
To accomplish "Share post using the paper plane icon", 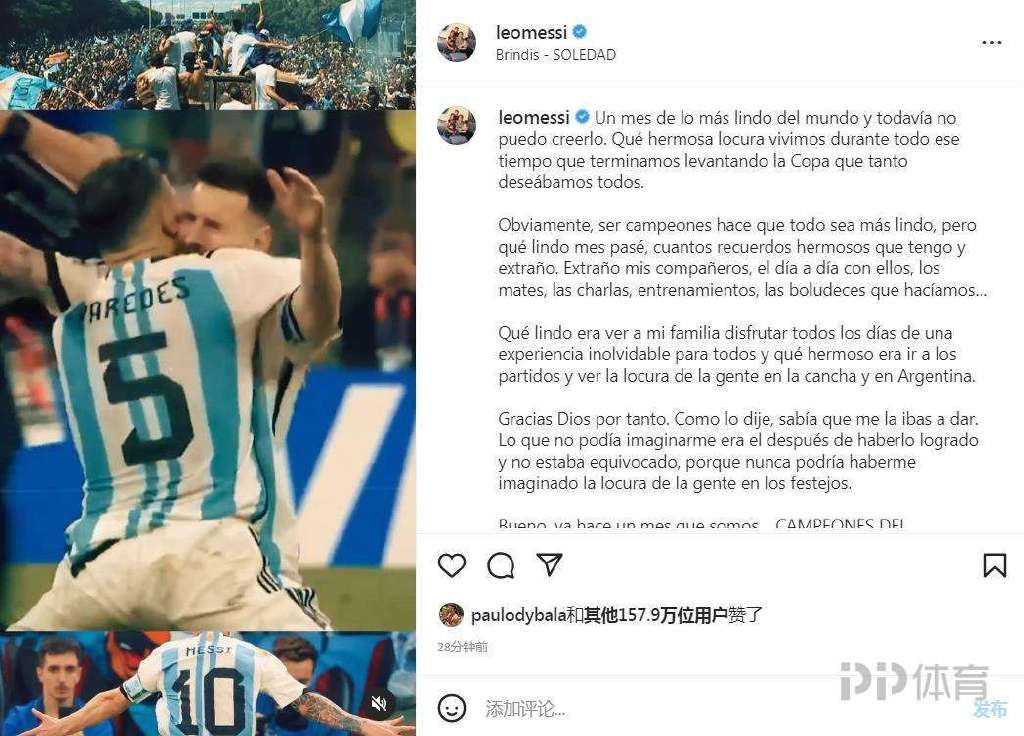I will [549, 564].
